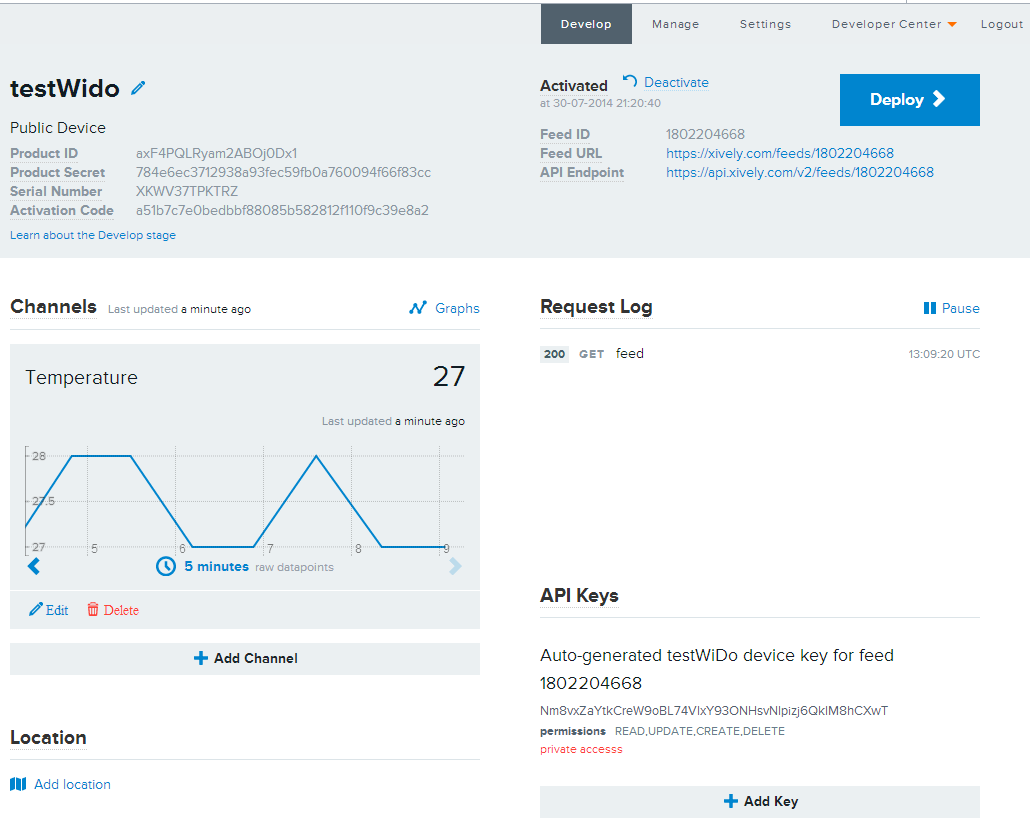Click Delete for the Temperature channel
The height and width of the screenshot is (827, 1030).
pos(121,610)
